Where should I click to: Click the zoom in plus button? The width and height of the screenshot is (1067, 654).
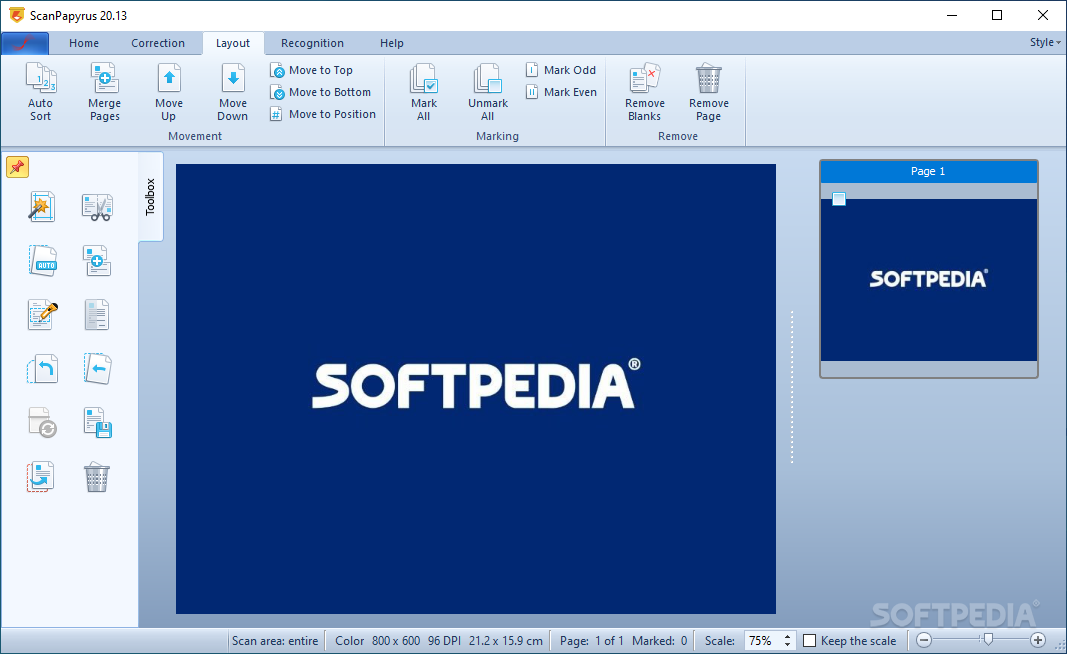pos(1038,640)
